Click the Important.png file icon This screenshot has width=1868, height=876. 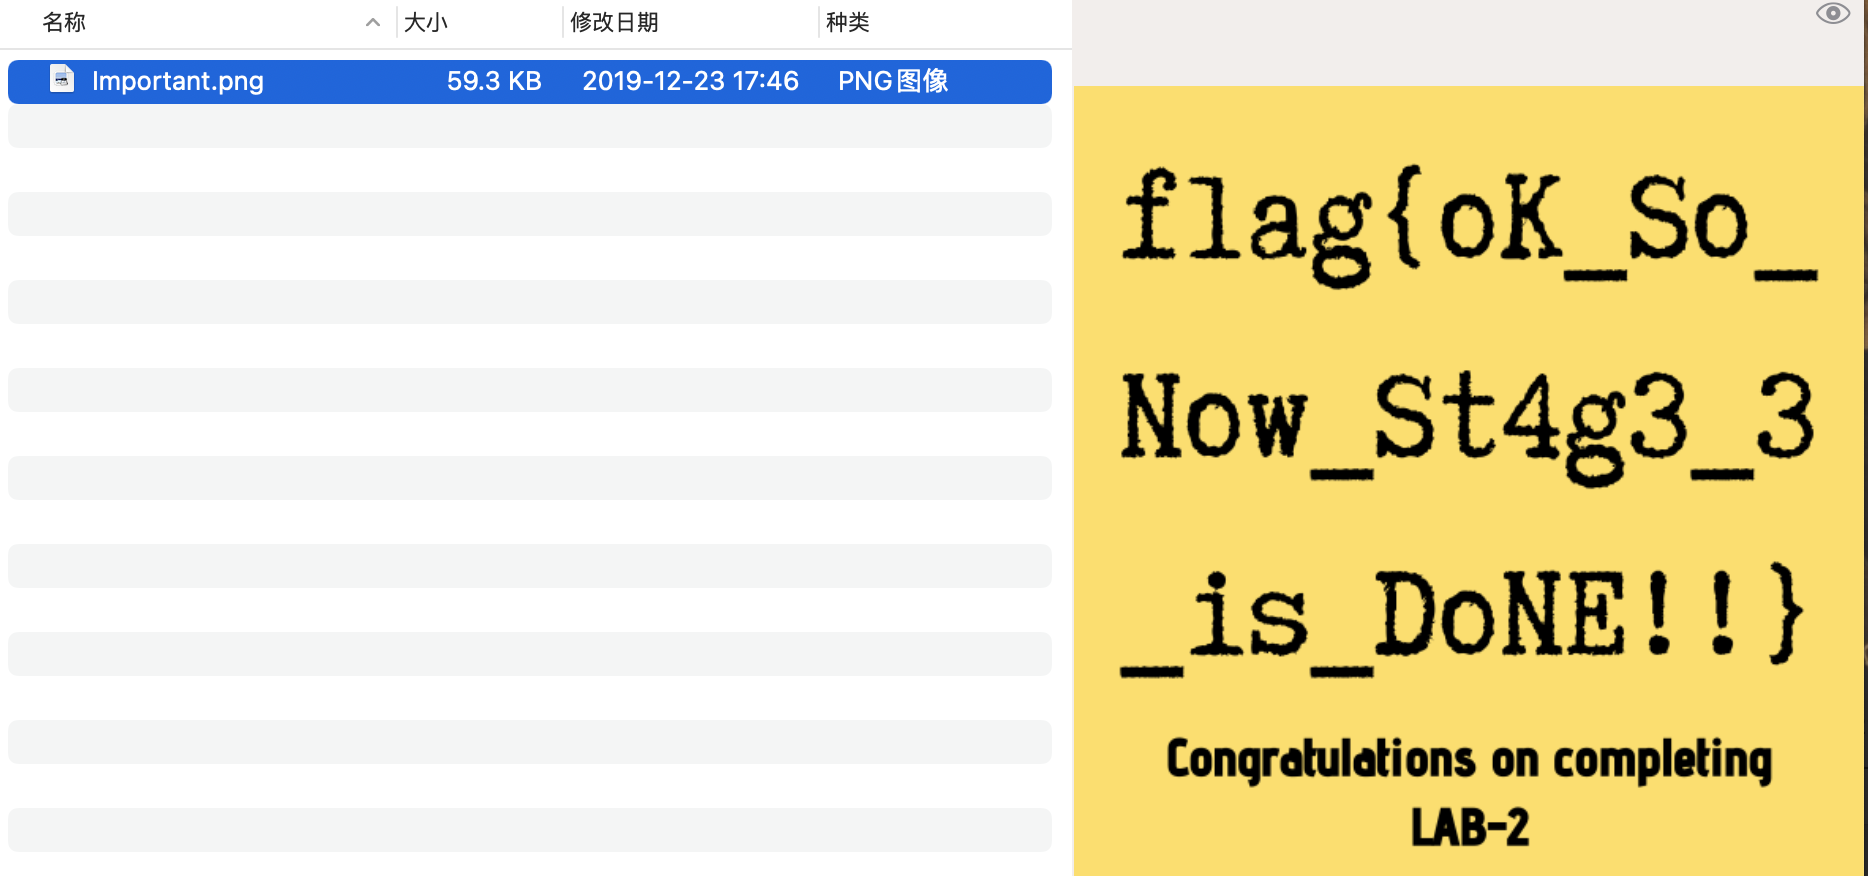click(x=62, y=80)
